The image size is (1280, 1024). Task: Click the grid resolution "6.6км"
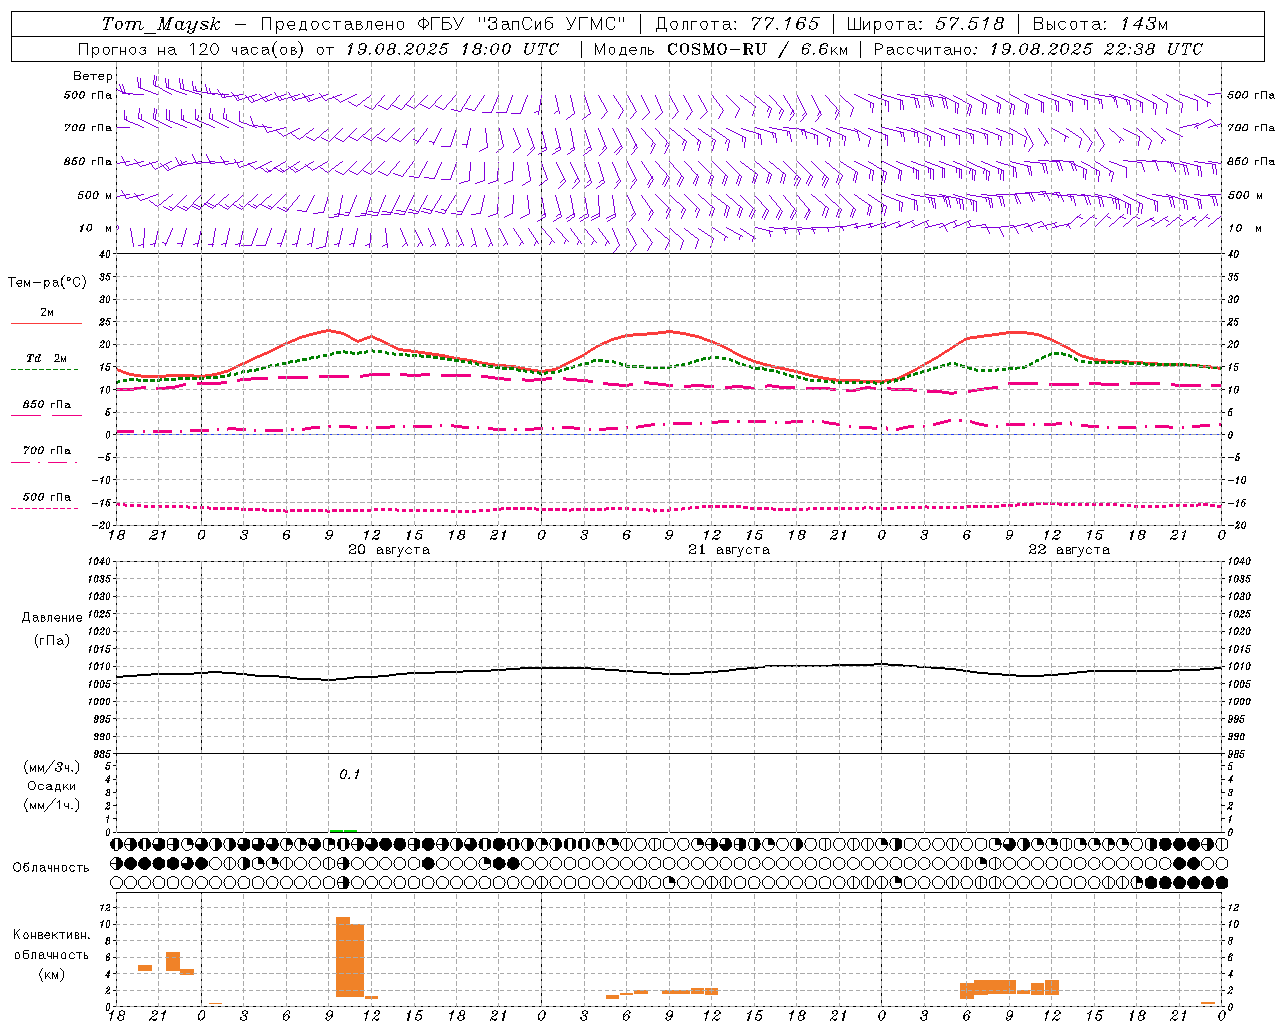[824, 49]
